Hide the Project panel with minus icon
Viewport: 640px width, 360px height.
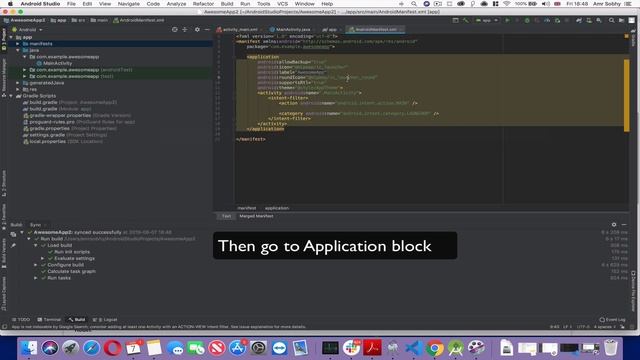[x=207, y=29]
